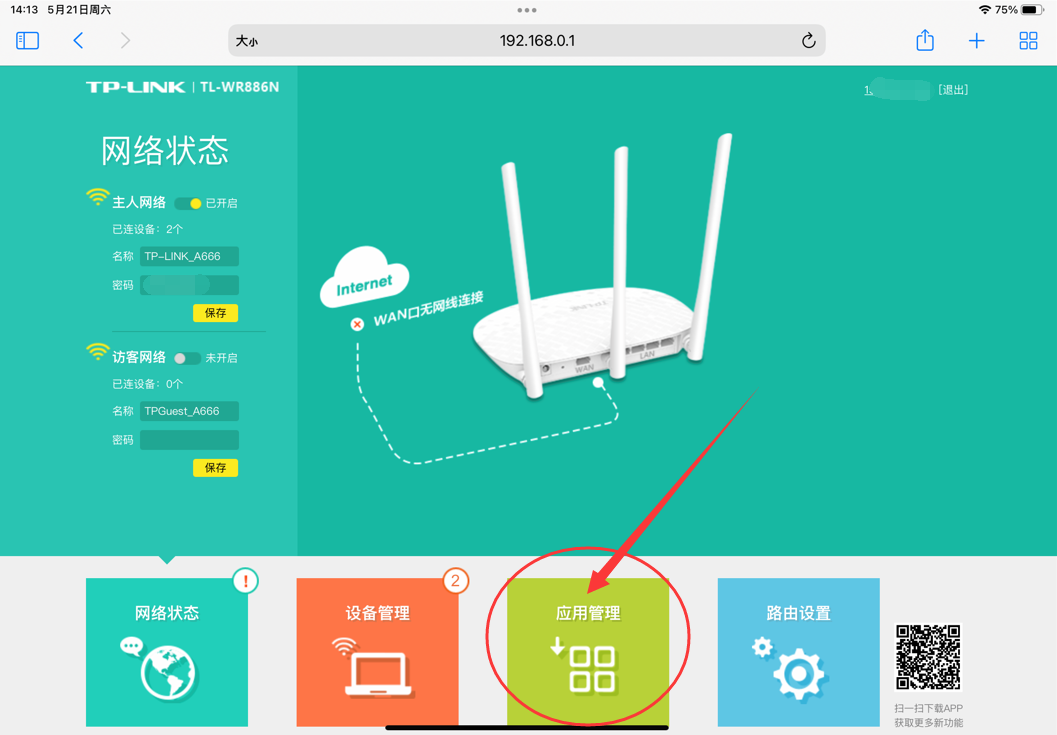Screen dimensions: 1057x735
Task: Open the share sheet icon
Action: (x=925, y=40)
